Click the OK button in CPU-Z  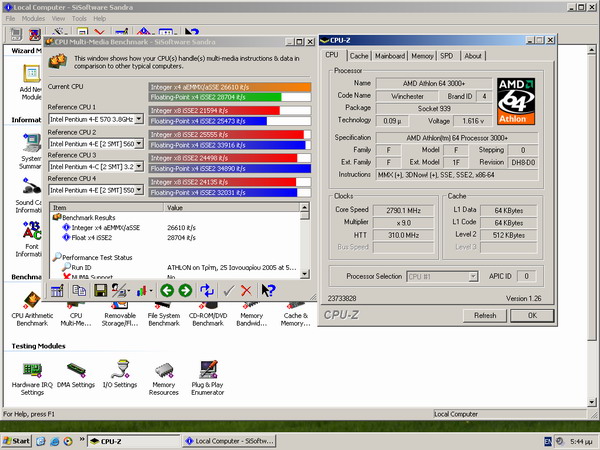532,316
